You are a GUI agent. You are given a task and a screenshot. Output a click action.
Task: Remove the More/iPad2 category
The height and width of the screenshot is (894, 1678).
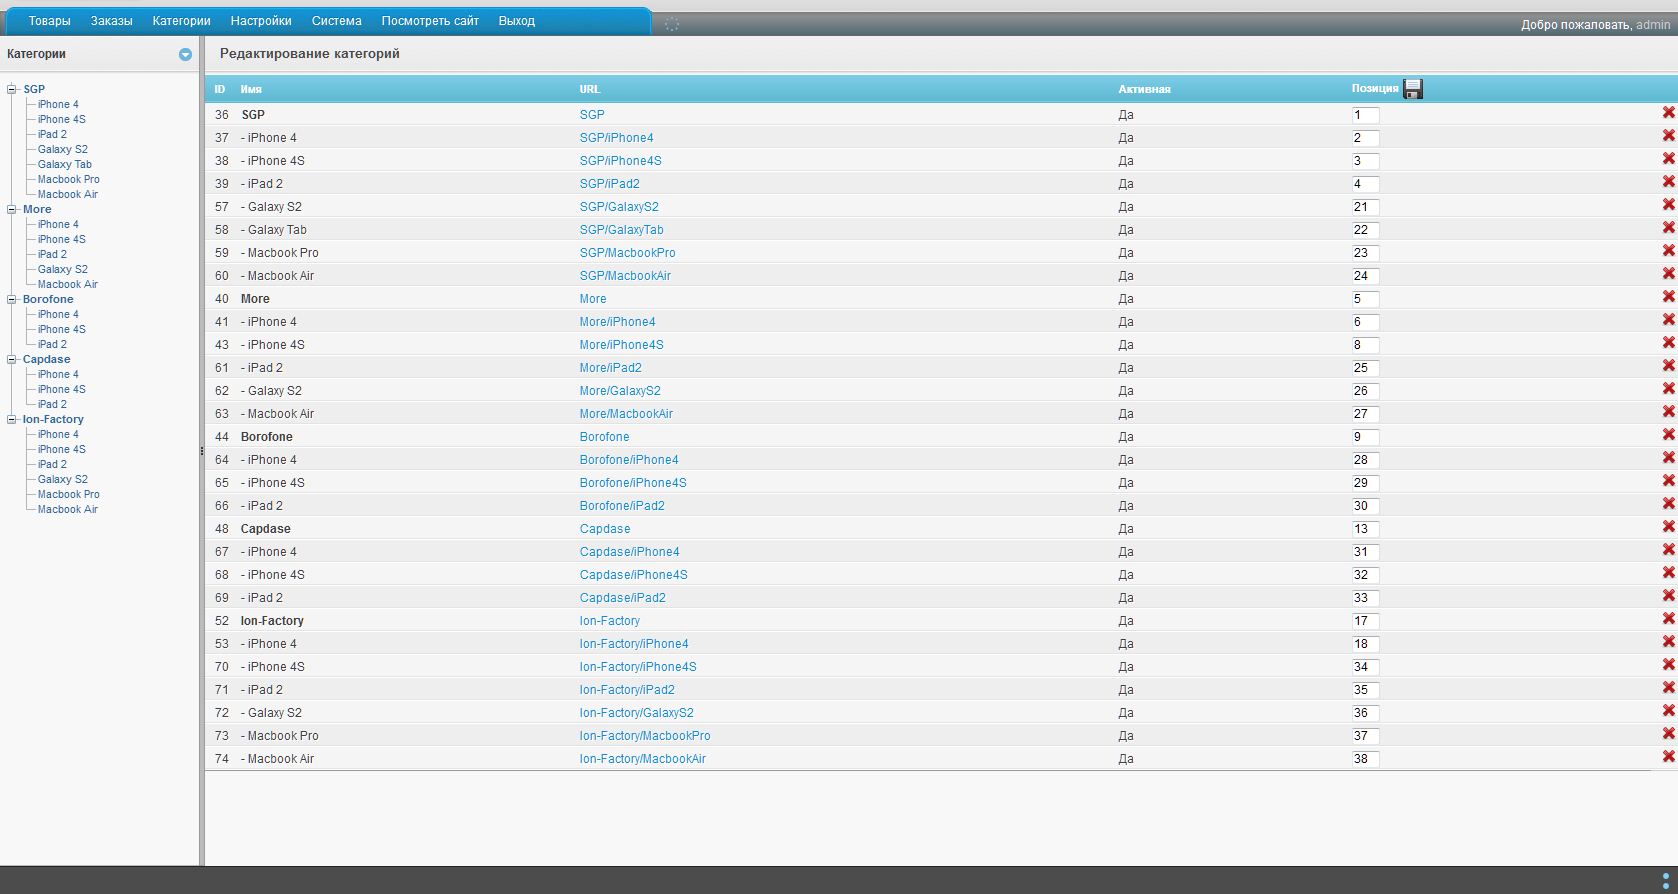click(x=1668, y=366)
